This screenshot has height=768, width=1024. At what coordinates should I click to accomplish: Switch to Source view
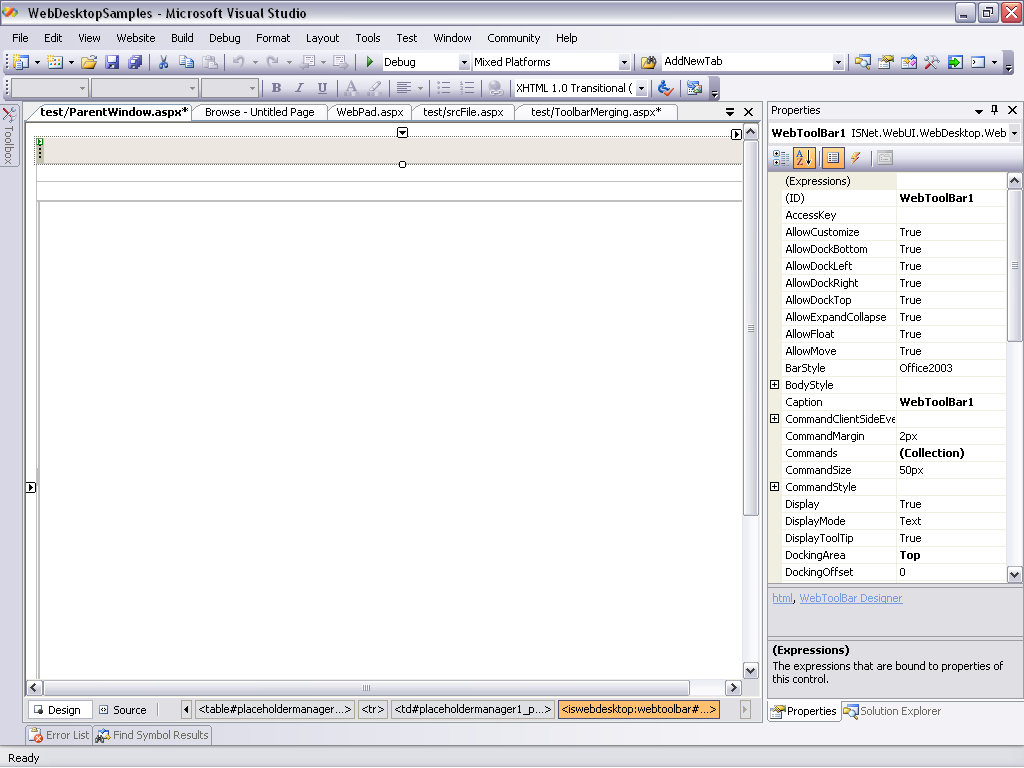point(122,710)
